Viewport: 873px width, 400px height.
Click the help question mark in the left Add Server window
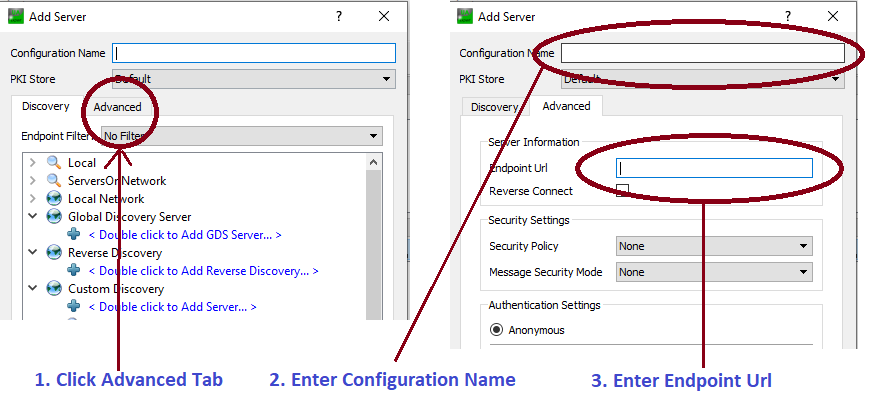tap(339, 17)
